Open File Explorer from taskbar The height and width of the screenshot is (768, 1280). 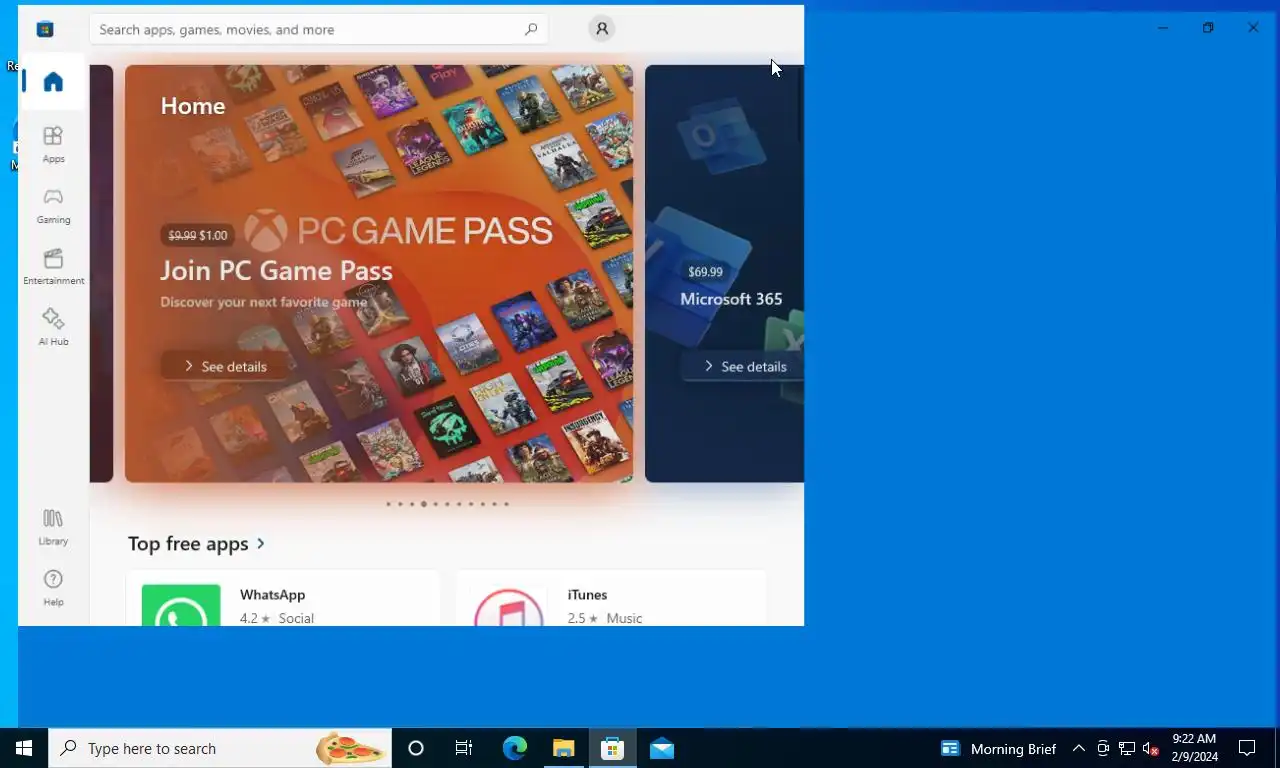[563, 748]
